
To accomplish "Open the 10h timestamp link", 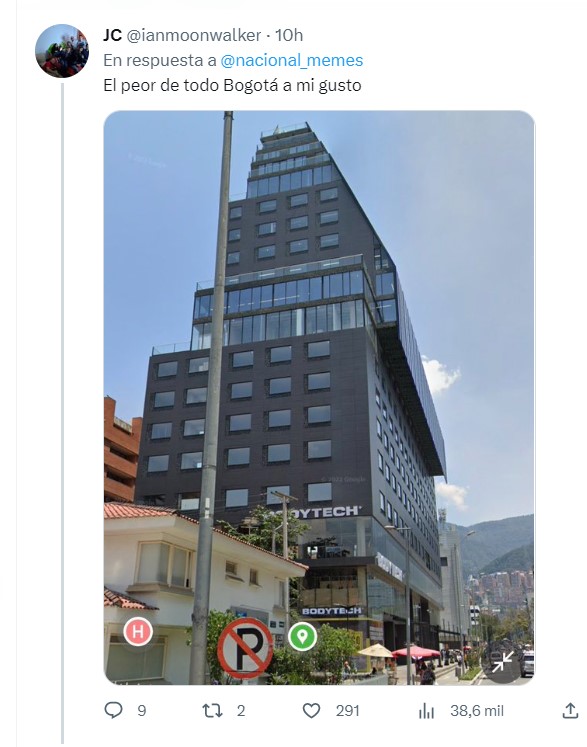I will (289, 35).
